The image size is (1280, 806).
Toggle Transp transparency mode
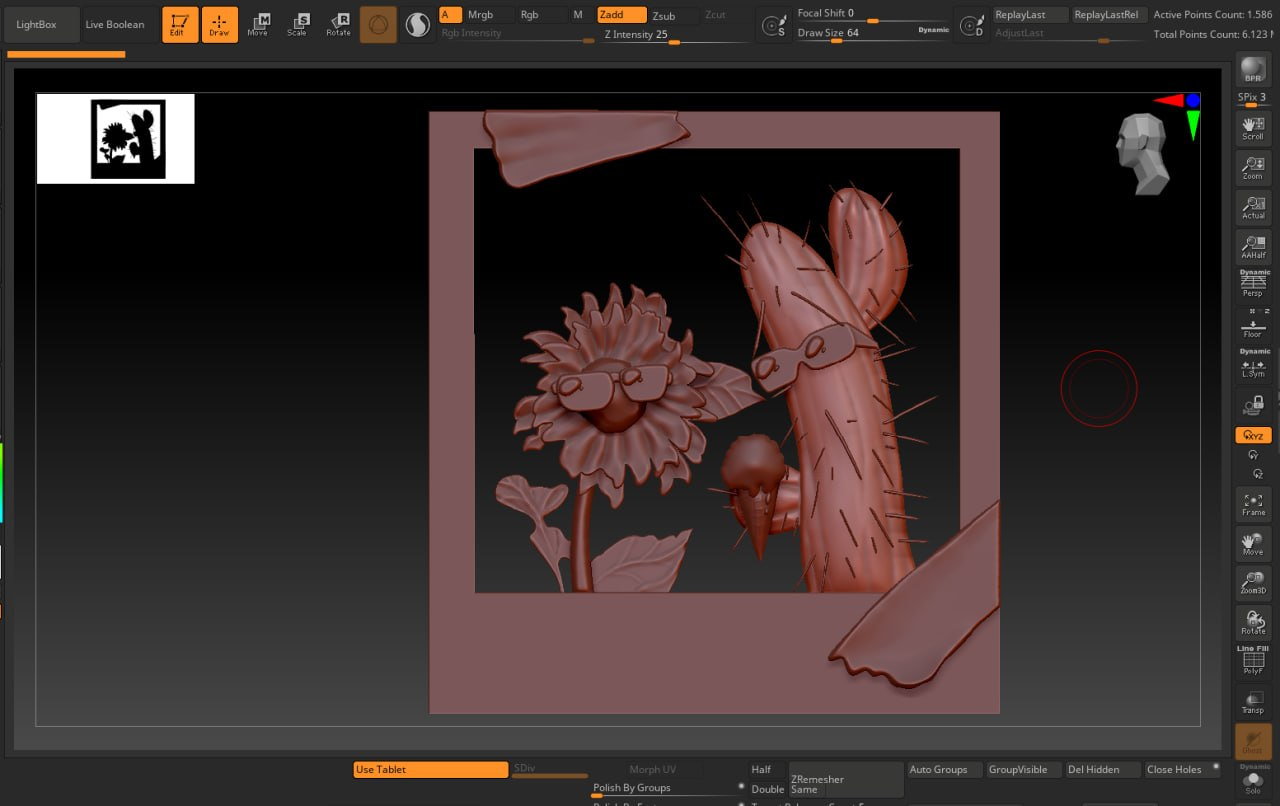click(1253, 702)
